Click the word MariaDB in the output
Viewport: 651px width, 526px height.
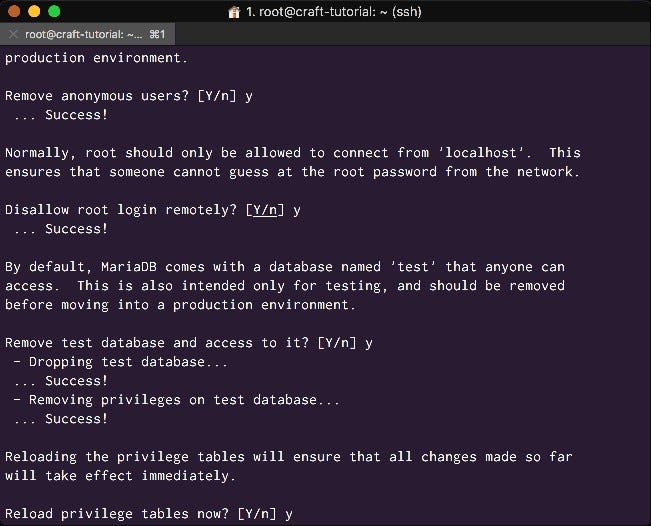129,267
